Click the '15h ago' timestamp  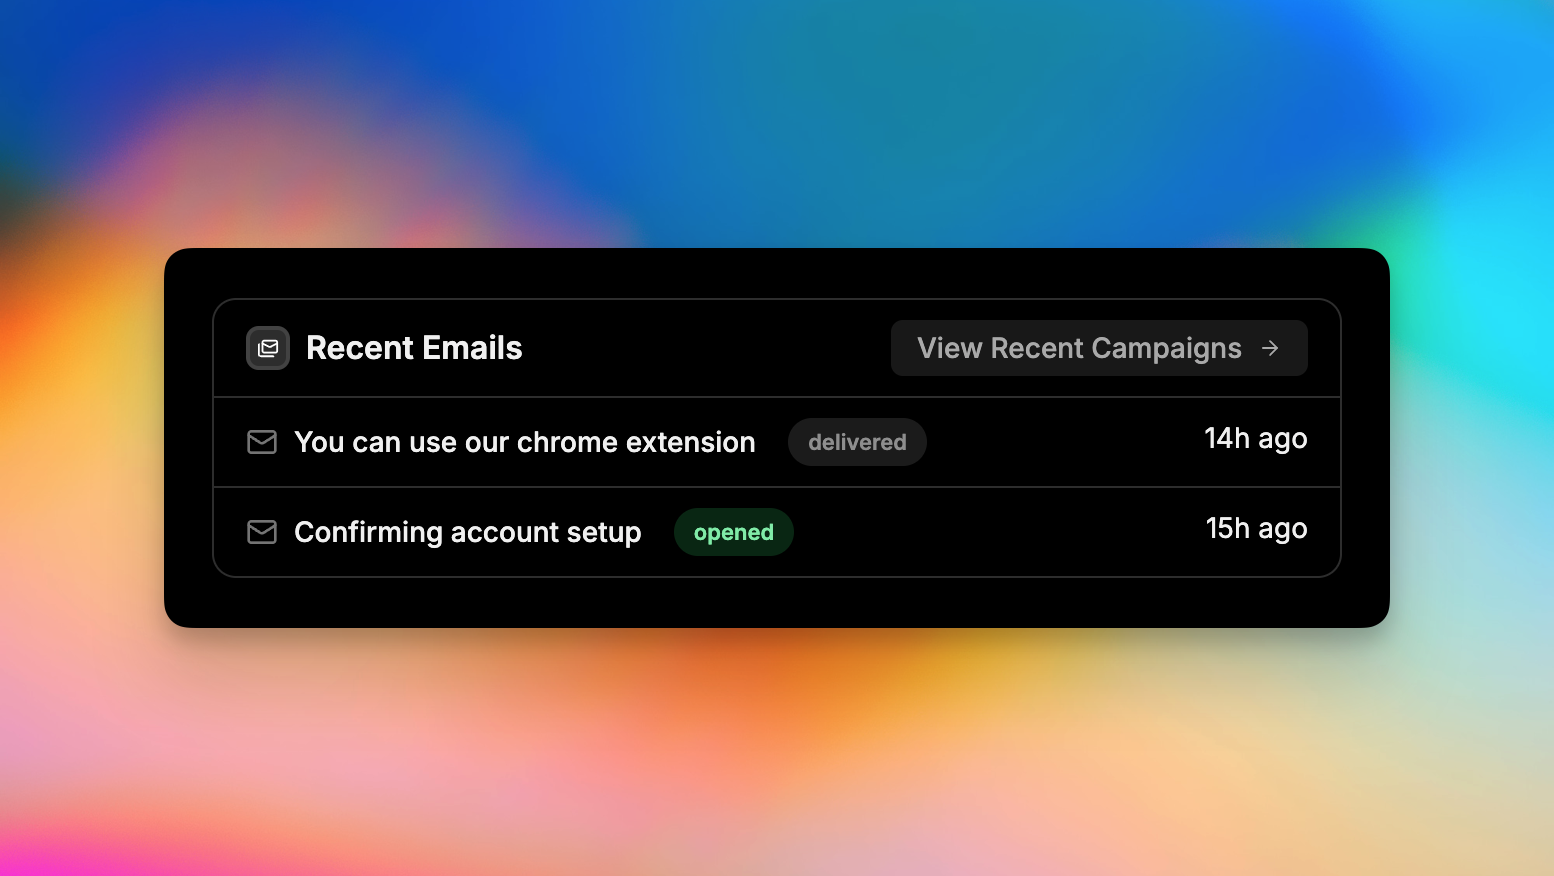[x=1256, y=529]
